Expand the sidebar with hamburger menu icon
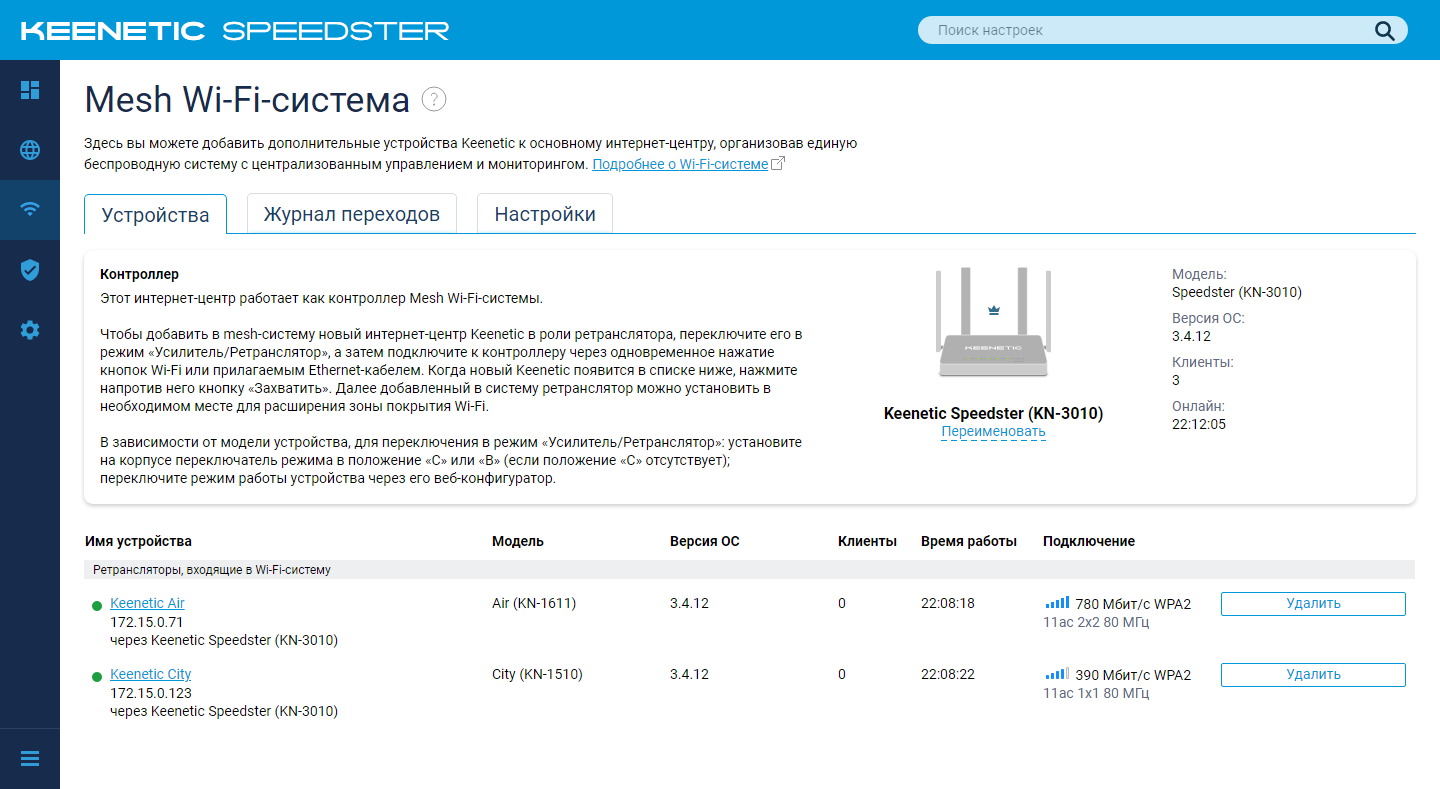Viewport: 1440px width, 789px height. pyautogui.click(x=30, y=759)
